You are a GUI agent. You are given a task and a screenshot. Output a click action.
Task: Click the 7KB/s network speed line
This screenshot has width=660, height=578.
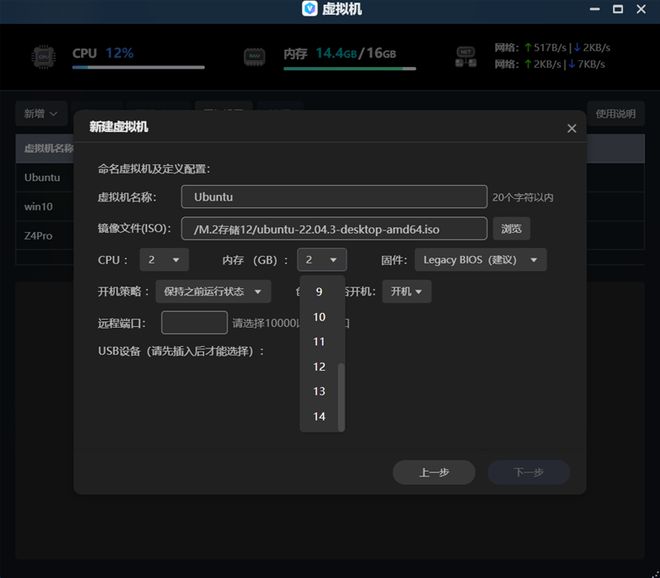pos(550,64)
